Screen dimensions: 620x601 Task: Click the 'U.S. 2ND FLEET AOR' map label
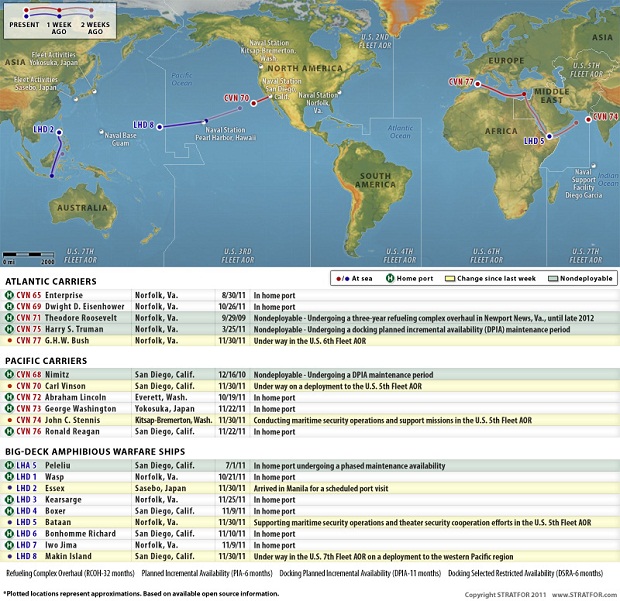coord(375,41)
